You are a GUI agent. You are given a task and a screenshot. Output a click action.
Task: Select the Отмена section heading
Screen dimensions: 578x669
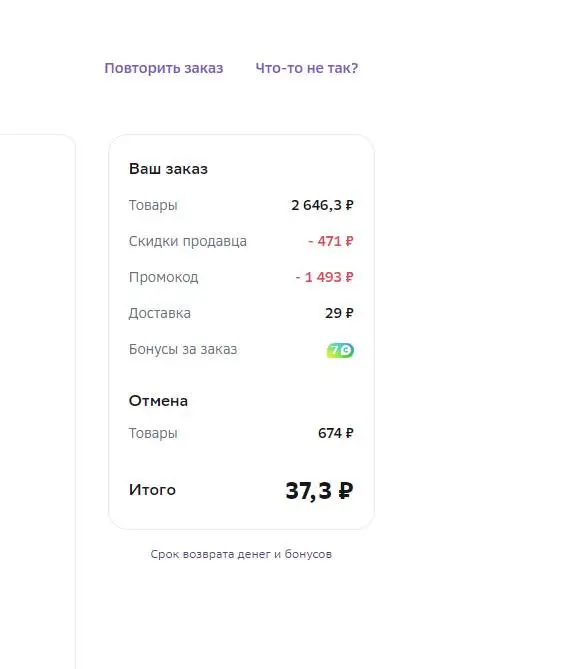[x=158, y=401]
